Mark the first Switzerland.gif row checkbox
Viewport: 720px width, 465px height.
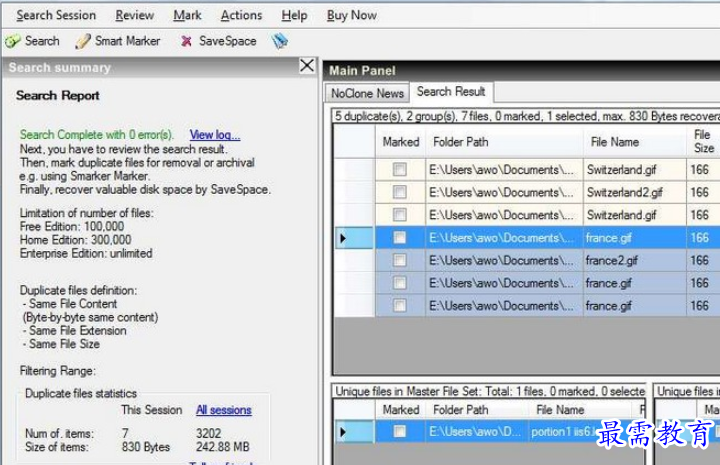tap(399, 169)
